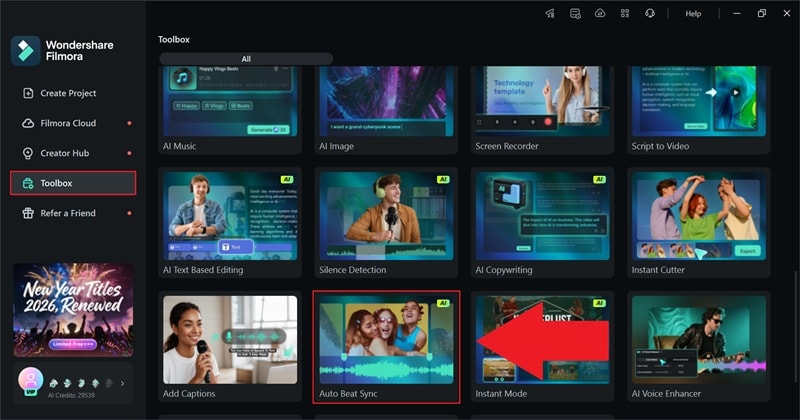This screenshot has height=420, width=800.
Task: Click the Refer a Friend label
Action: point(68,213)
